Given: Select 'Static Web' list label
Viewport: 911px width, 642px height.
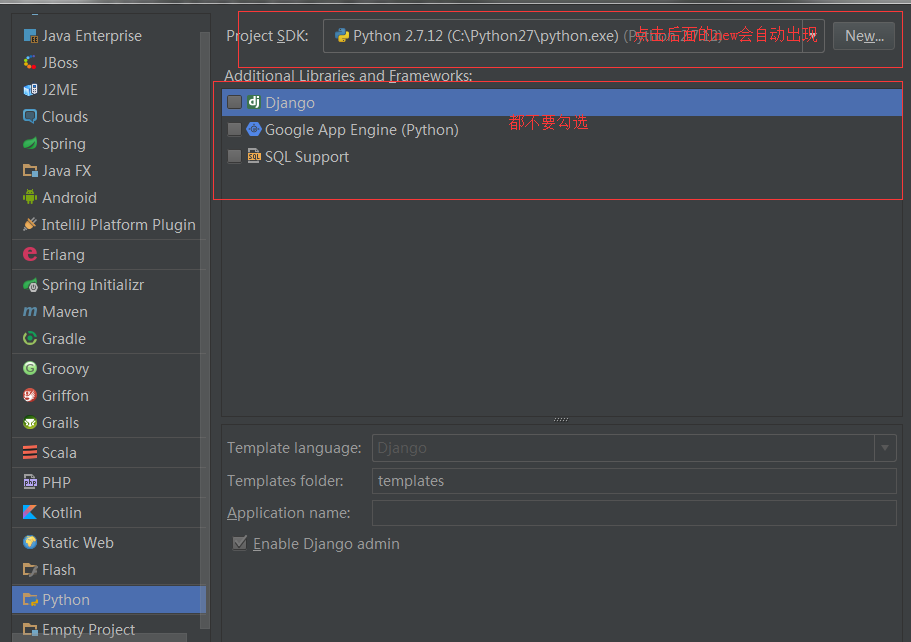Looking at the screenshot, I should coord(78,543).
